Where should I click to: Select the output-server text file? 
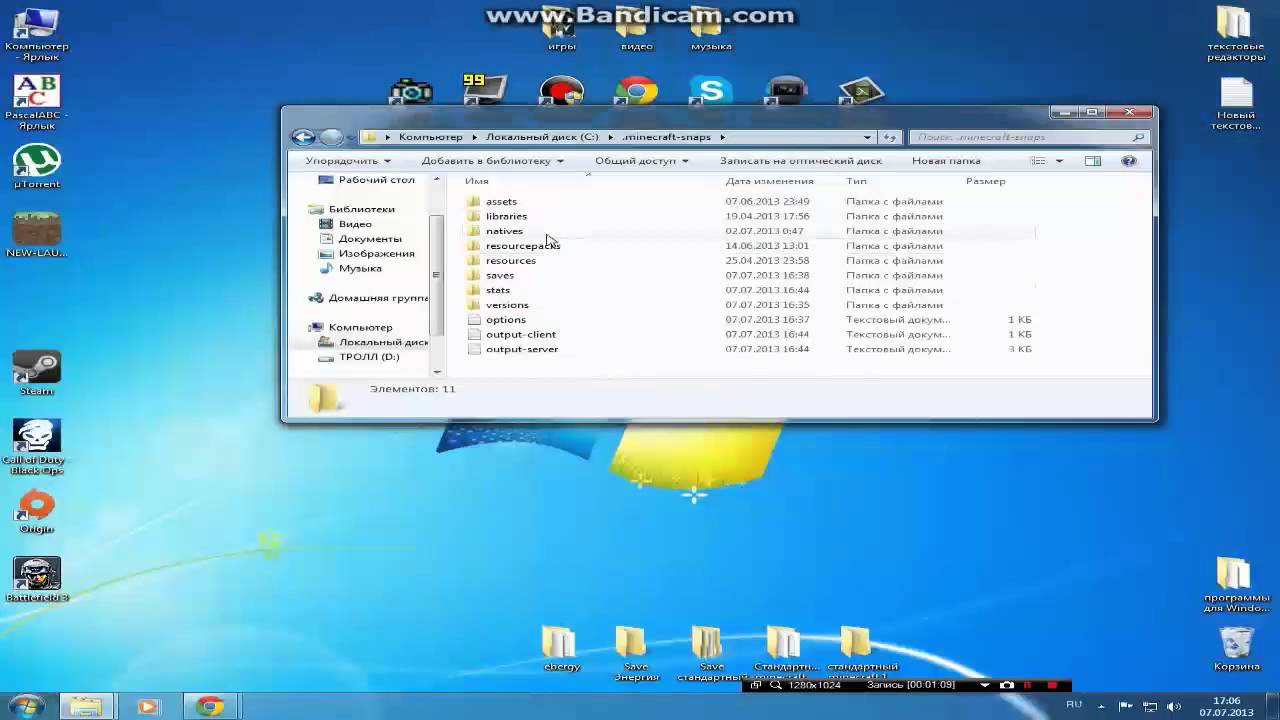pos(513,349)
